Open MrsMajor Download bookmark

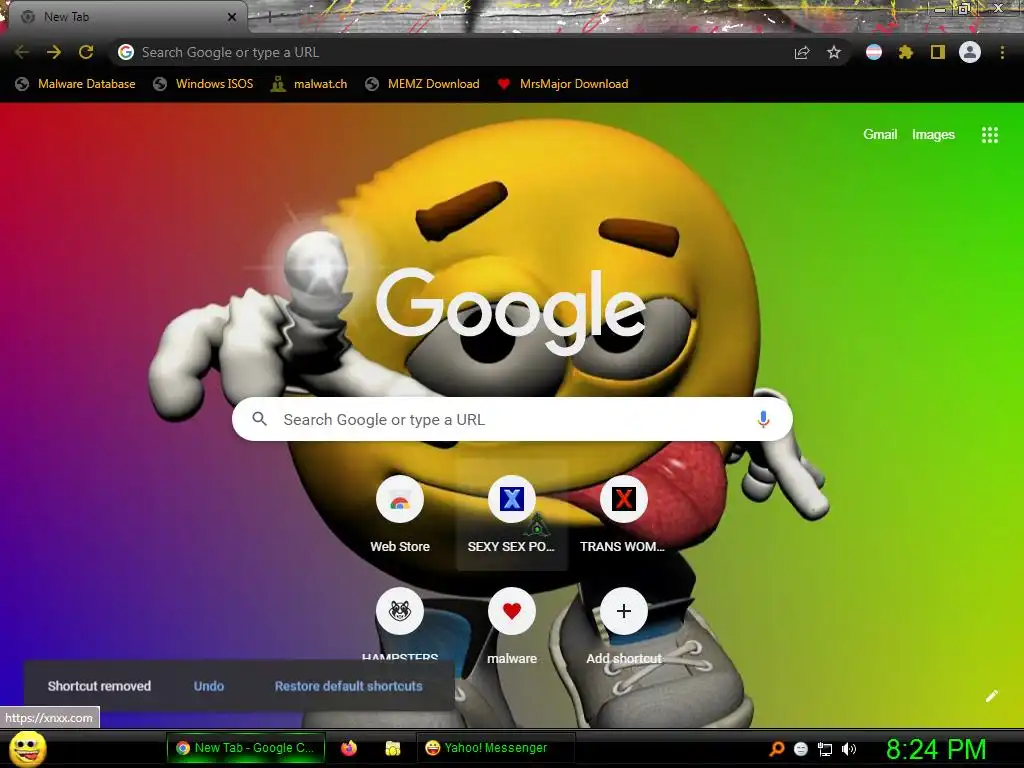563,84
